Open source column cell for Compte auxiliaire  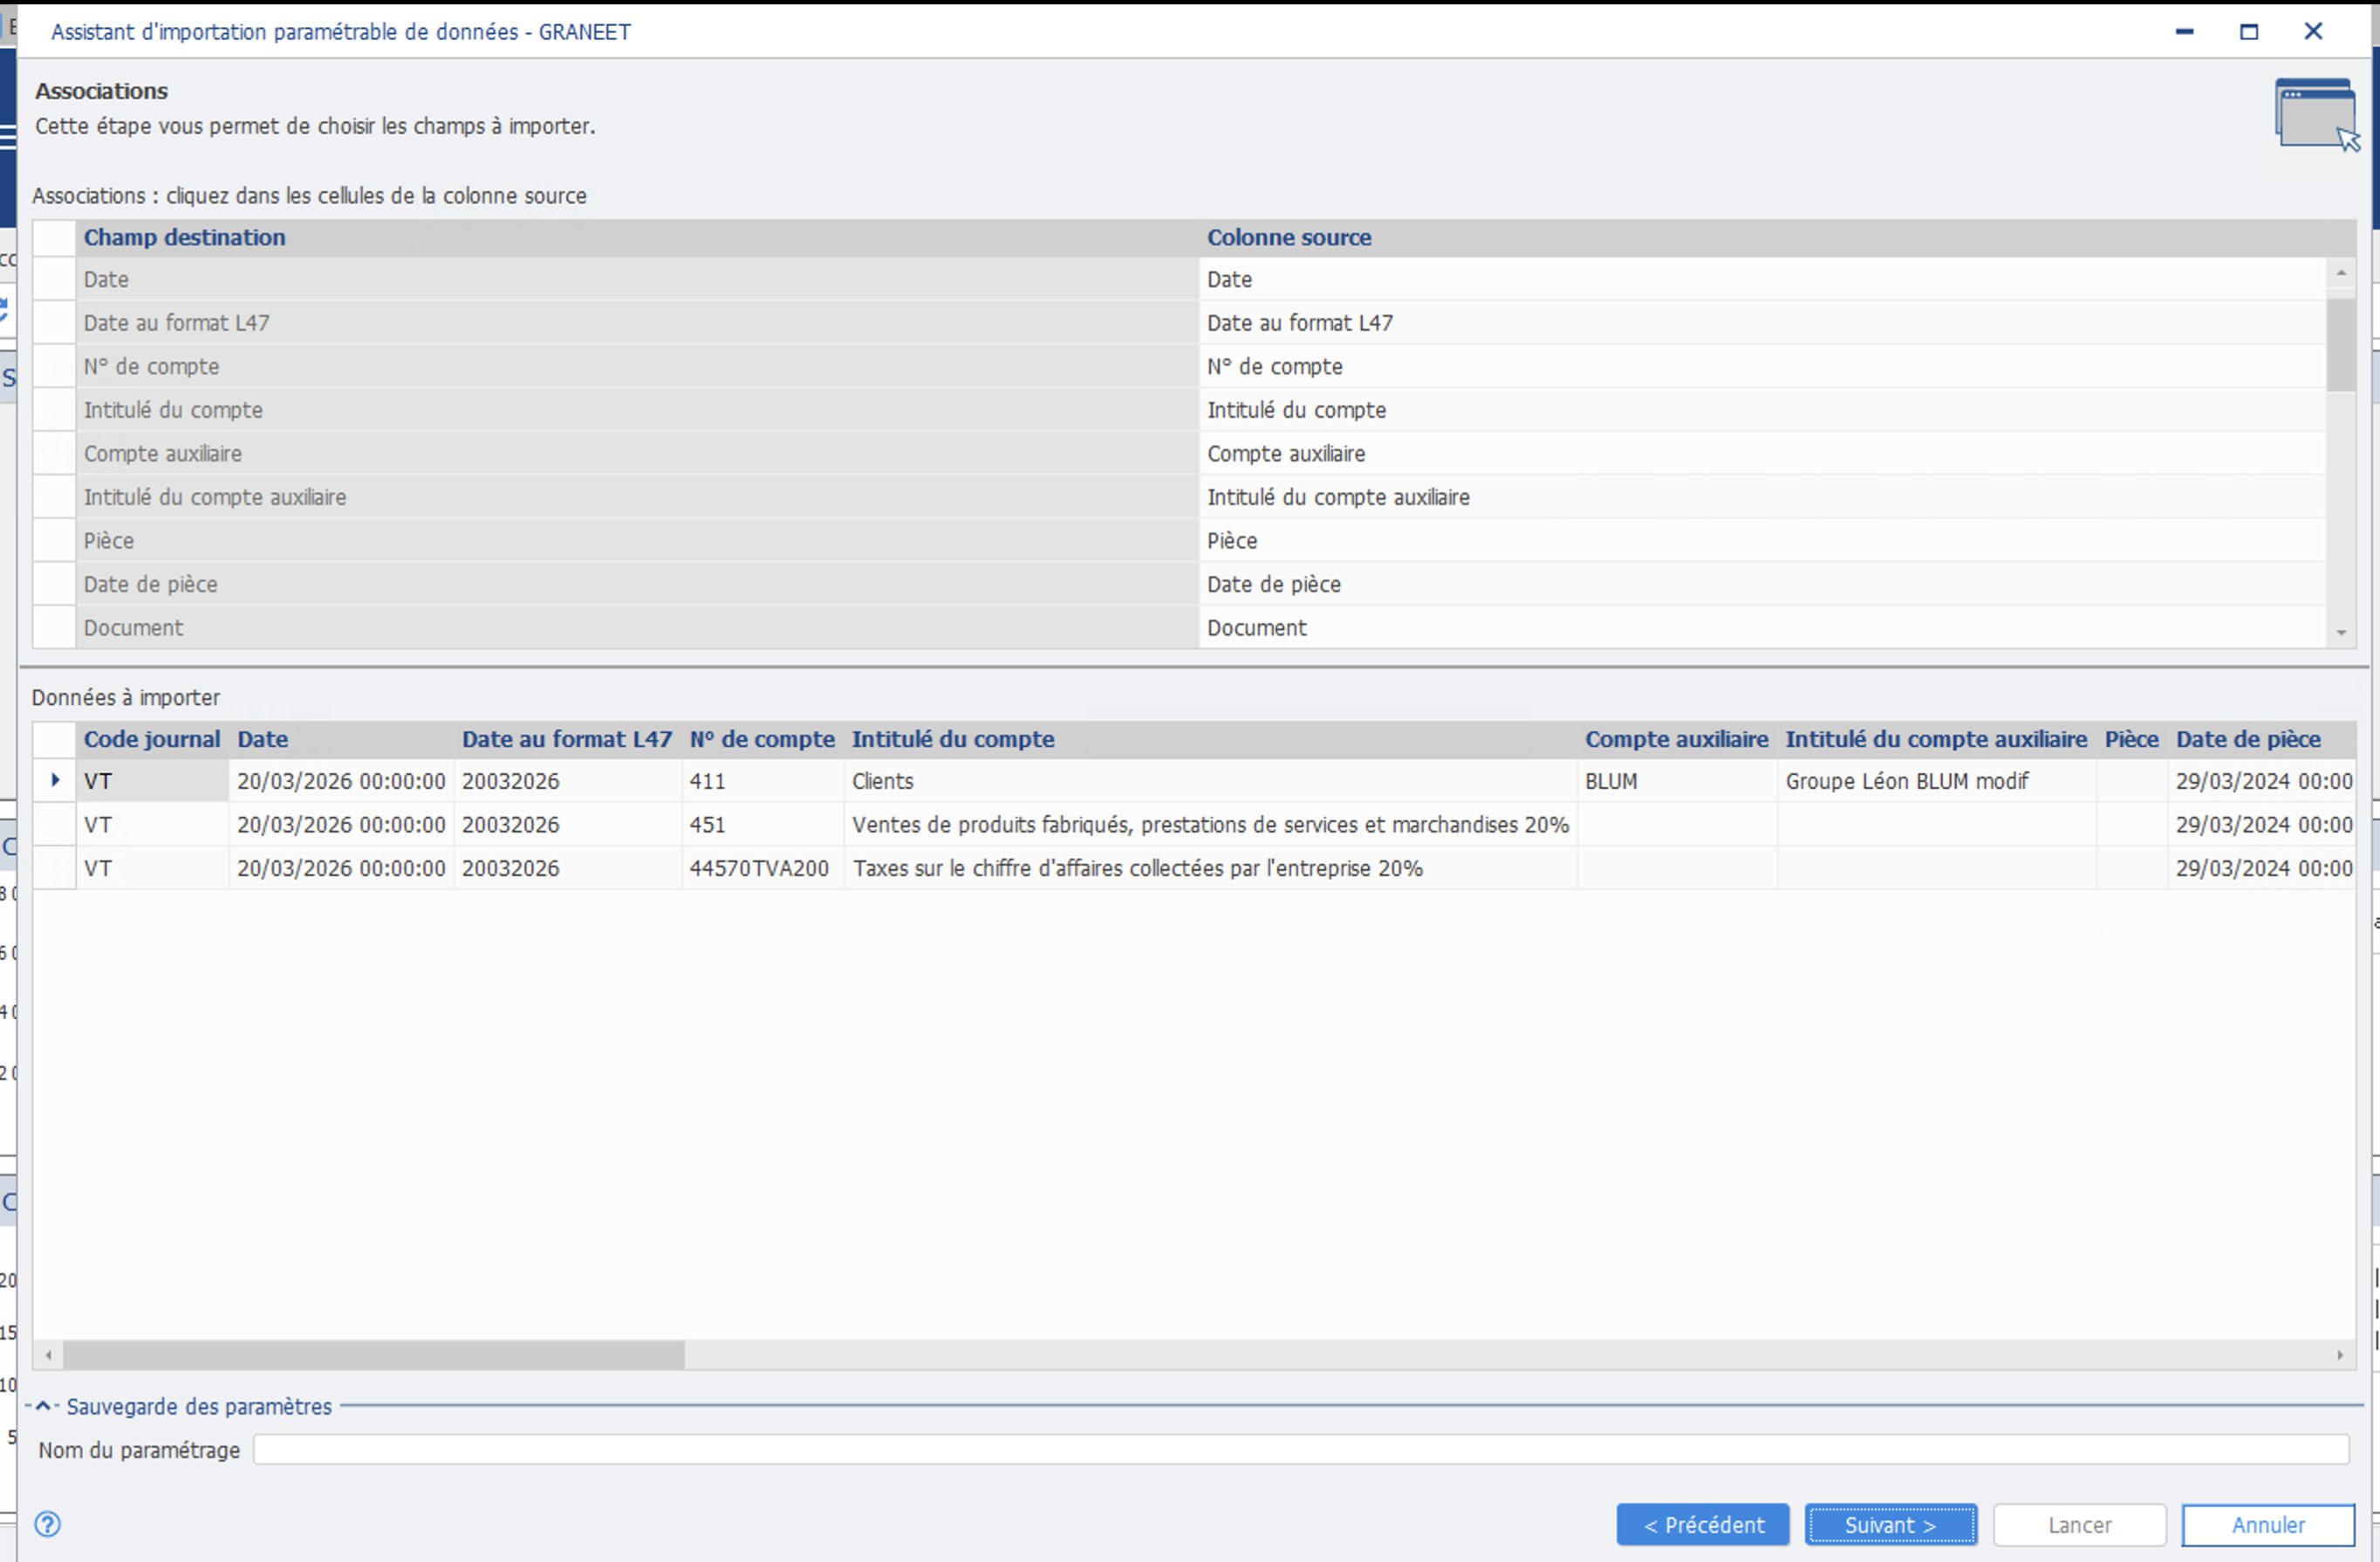point(1760,454)
